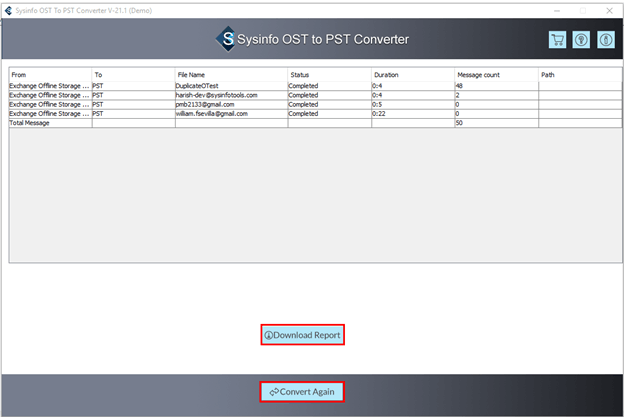Click the File Name column header

click(x=231, y=75)
